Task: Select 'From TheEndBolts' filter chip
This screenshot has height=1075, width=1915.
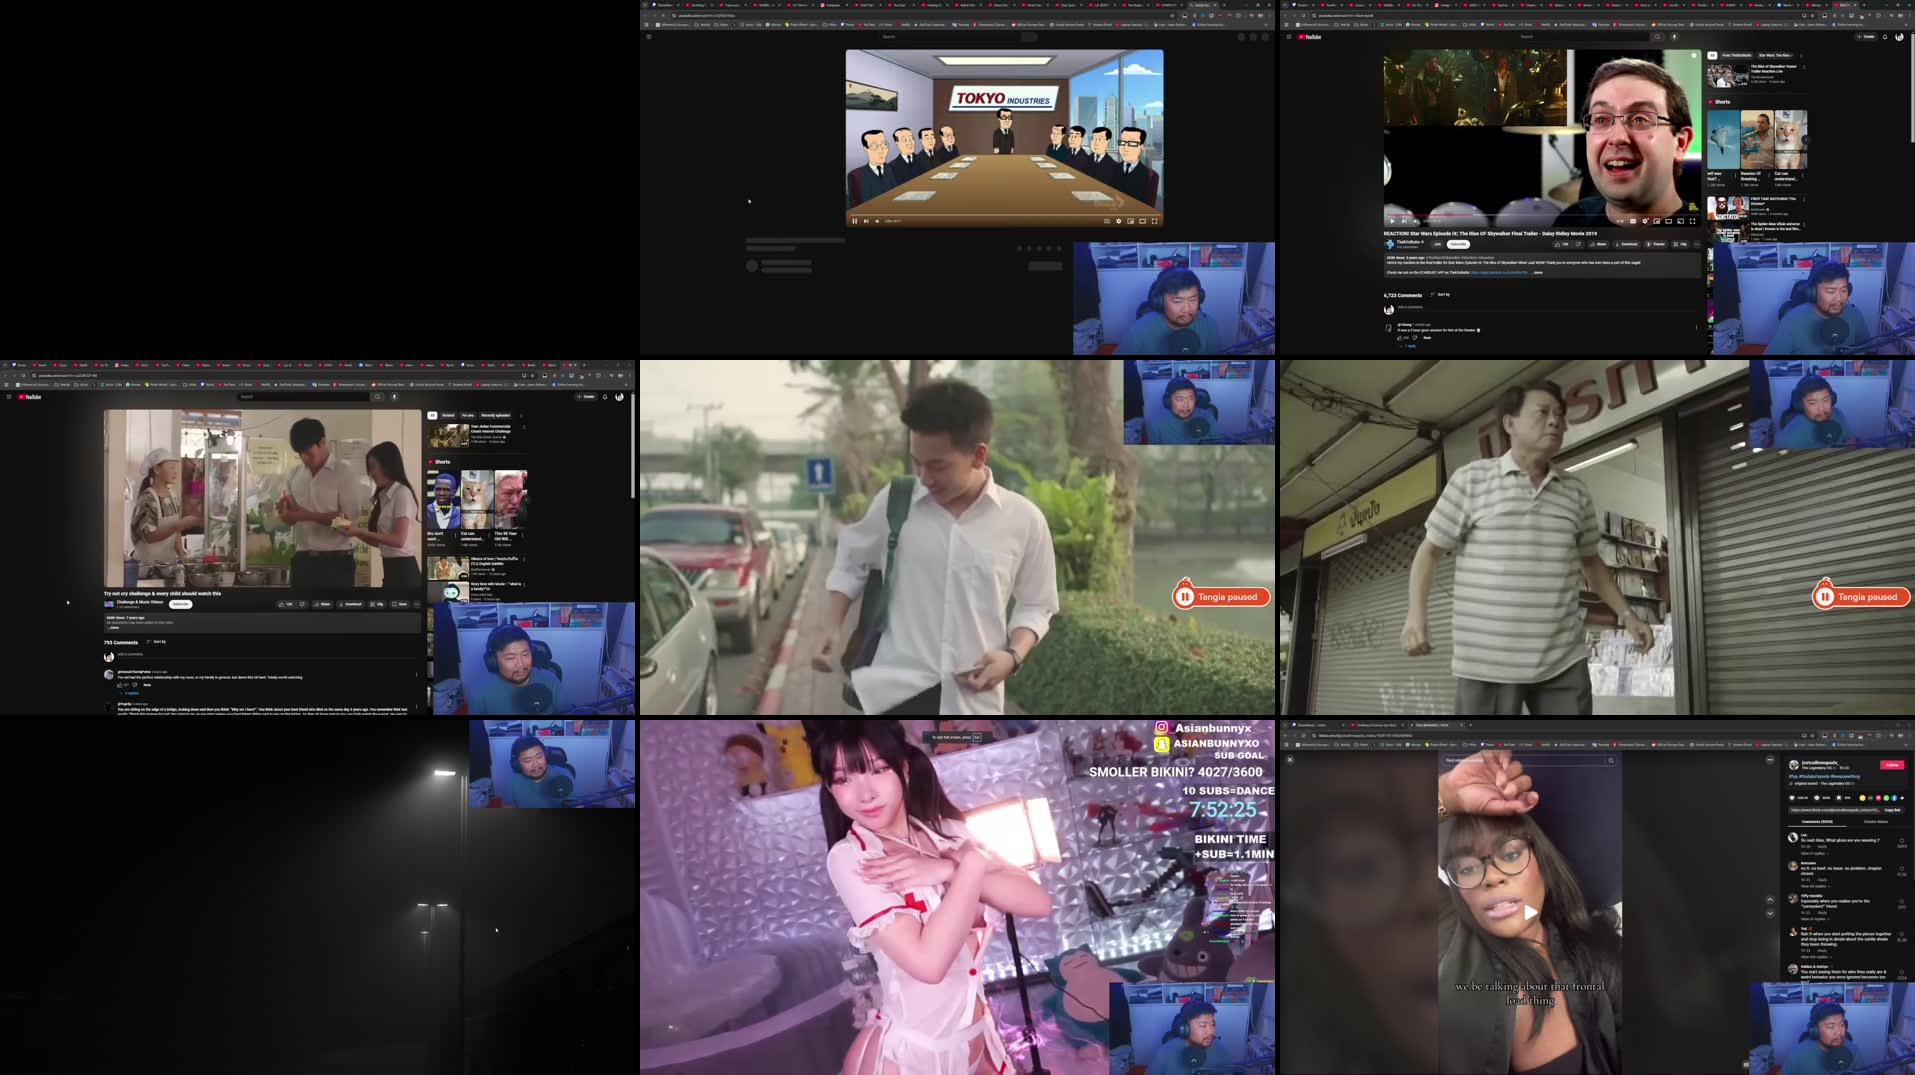Action: click(x=1736, y=55)
